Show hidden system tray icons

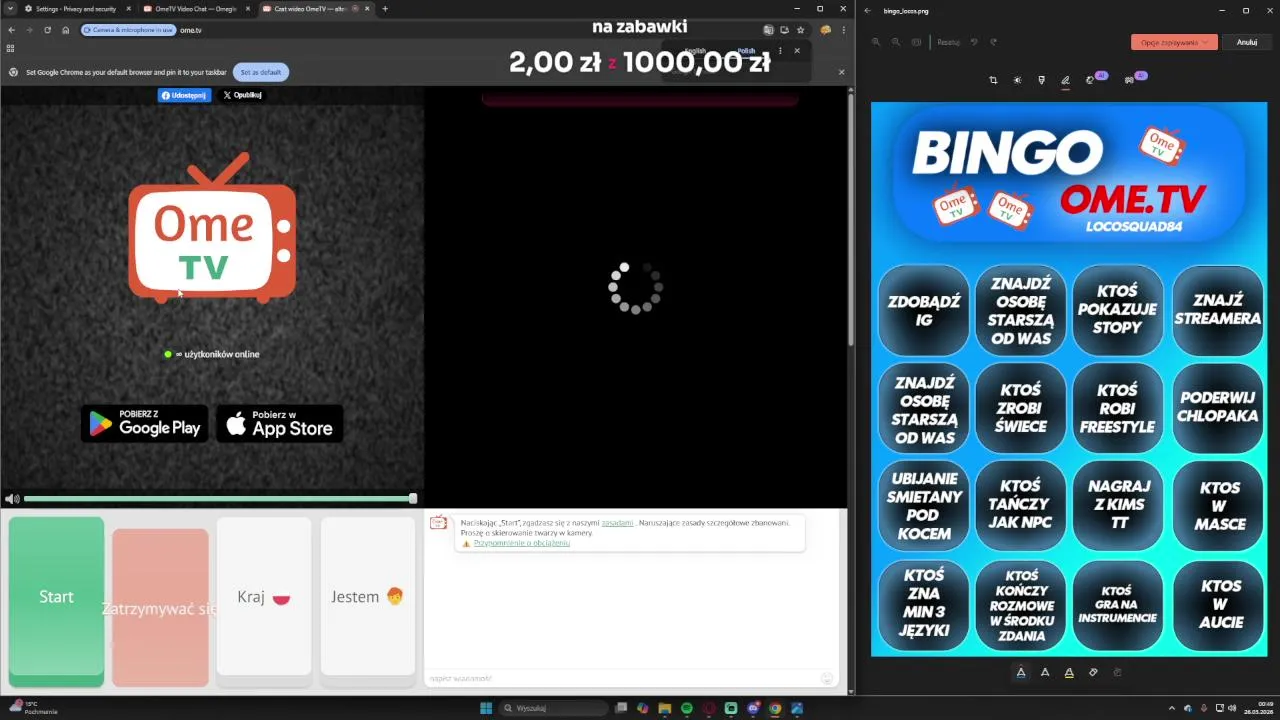click(x=1172, y=708)
